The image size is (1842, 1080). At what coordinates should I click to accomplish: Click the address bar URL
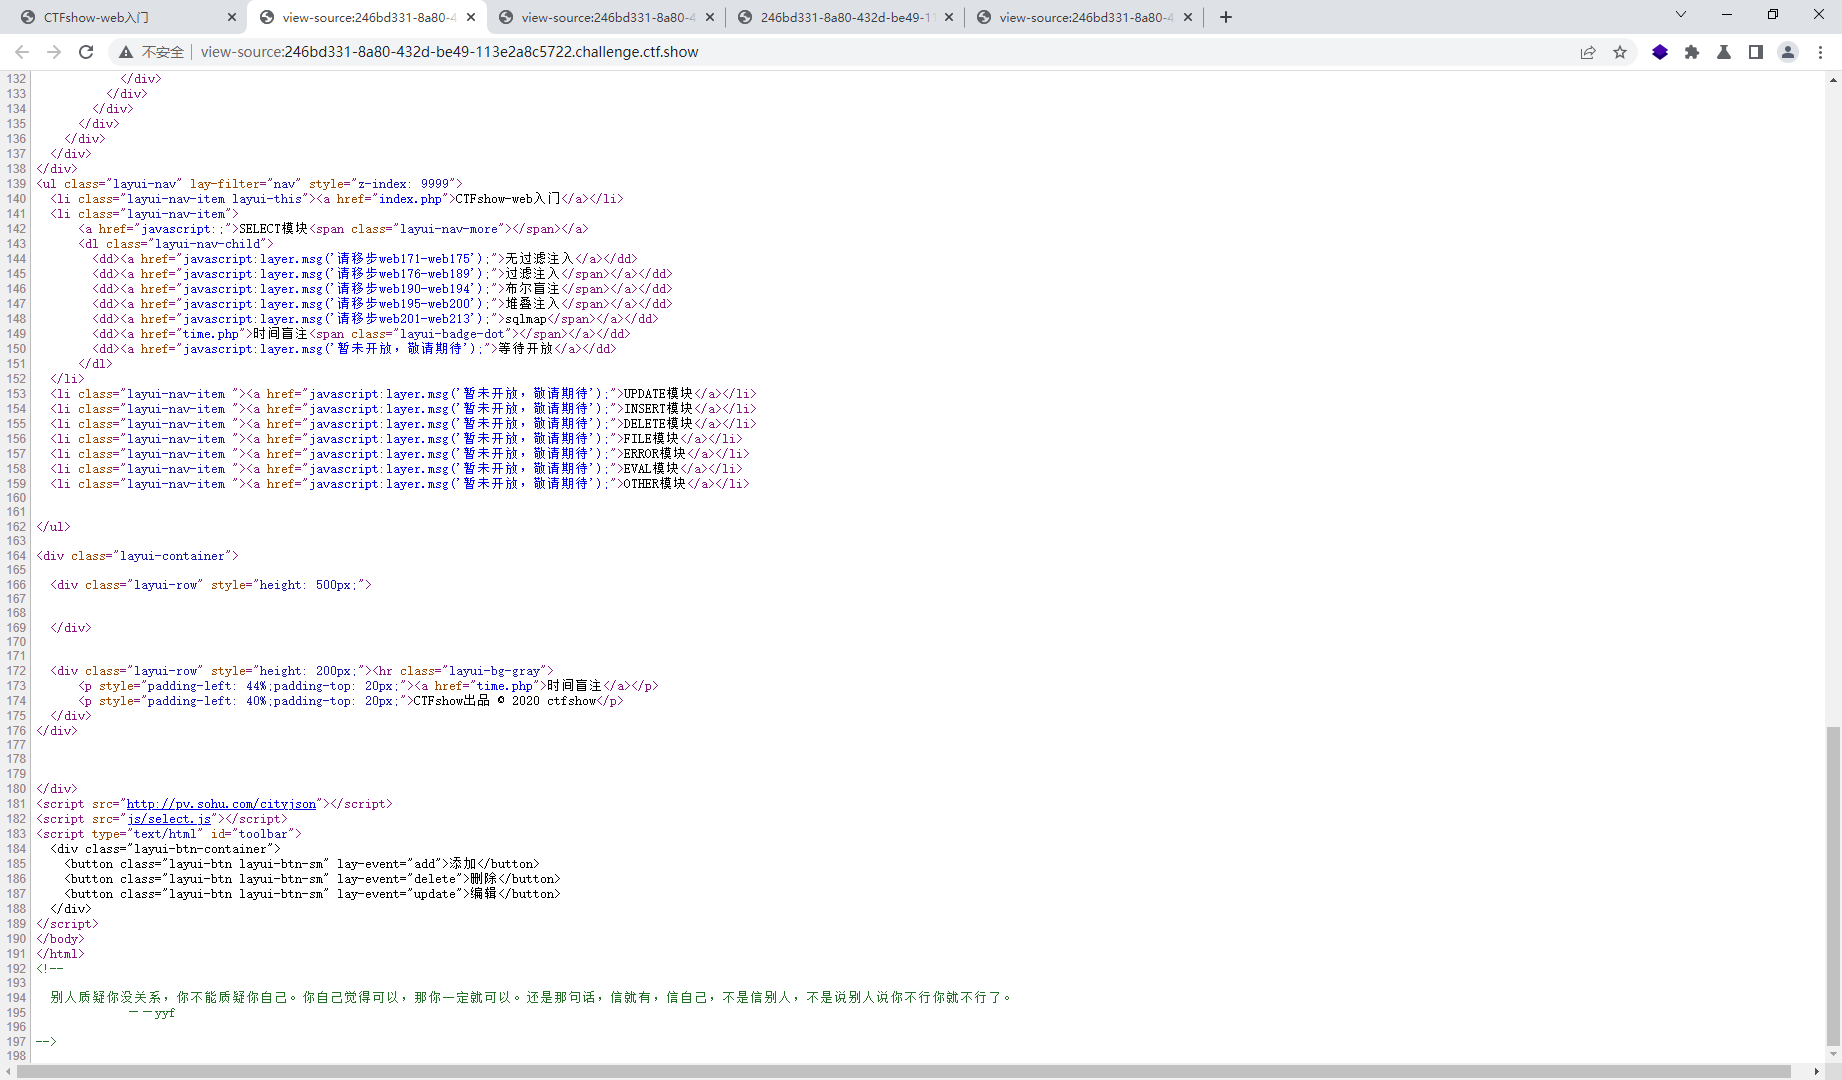click(449, 52)
